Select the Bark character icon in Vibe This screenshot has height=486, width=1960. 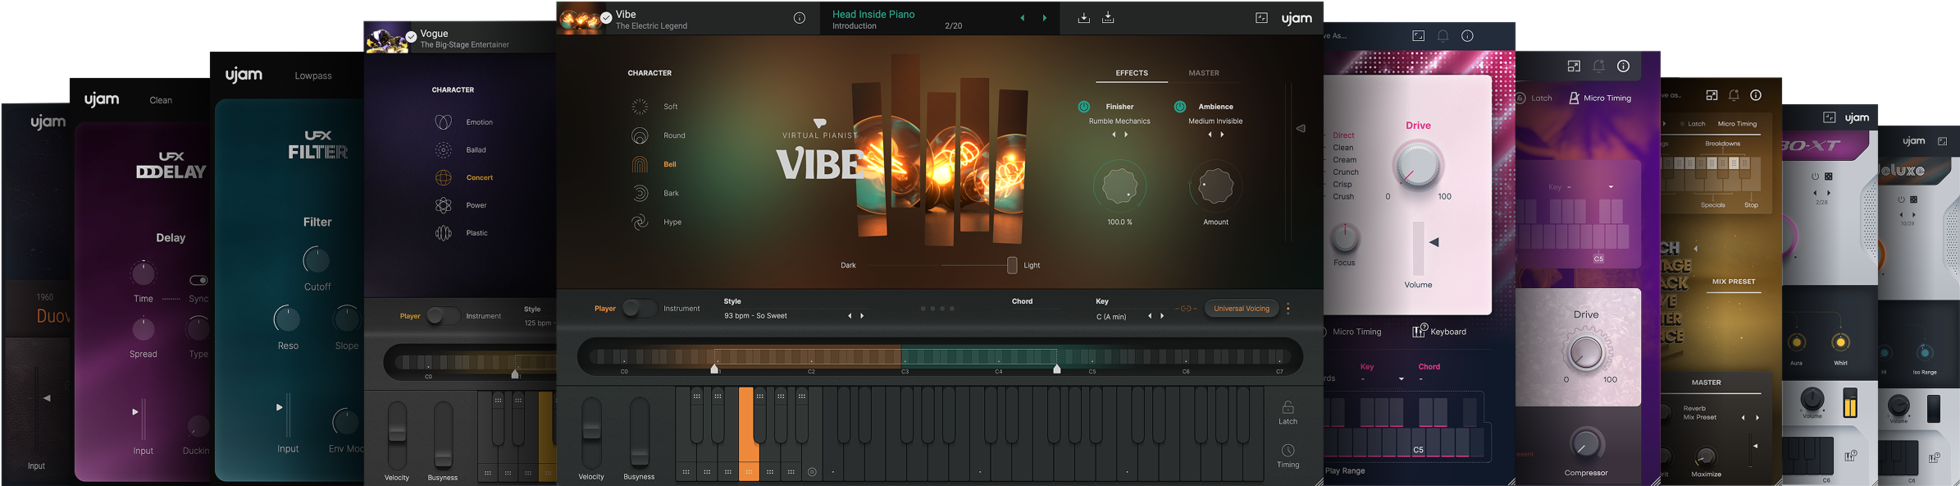[x=639, y=193]
